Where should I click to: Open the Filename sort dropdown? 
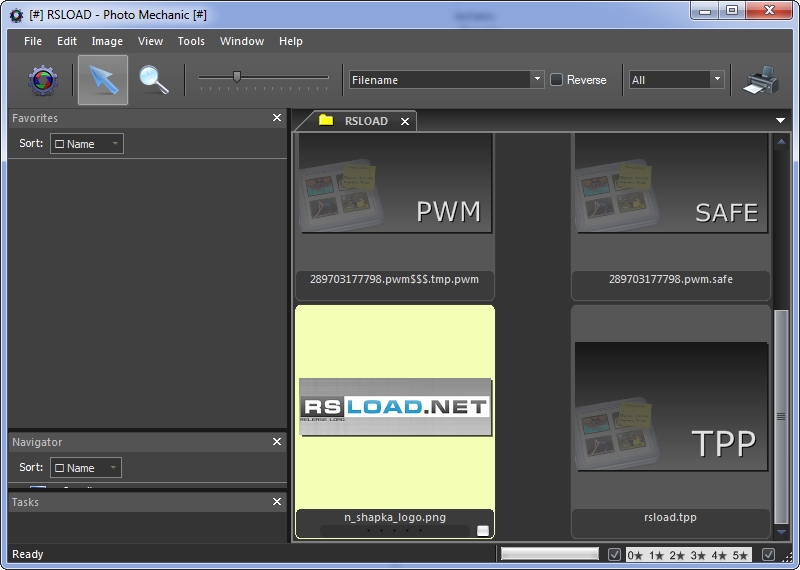click(x=537, y=80)
